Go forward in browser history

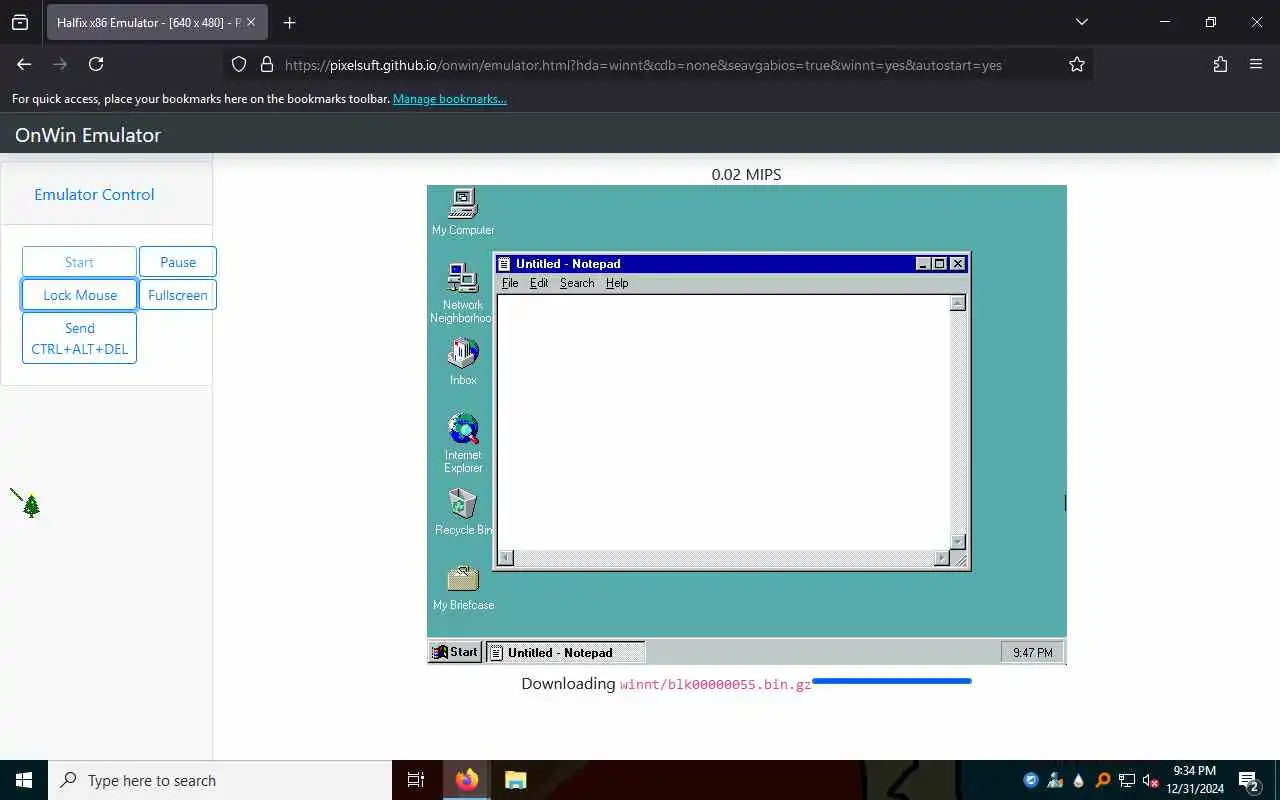[x=60, y=64]
